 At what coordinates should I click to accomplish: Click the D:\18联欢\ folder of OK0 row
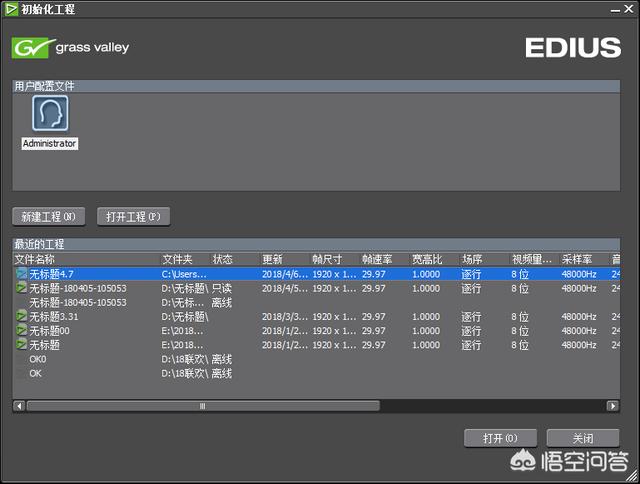point(185,360)
